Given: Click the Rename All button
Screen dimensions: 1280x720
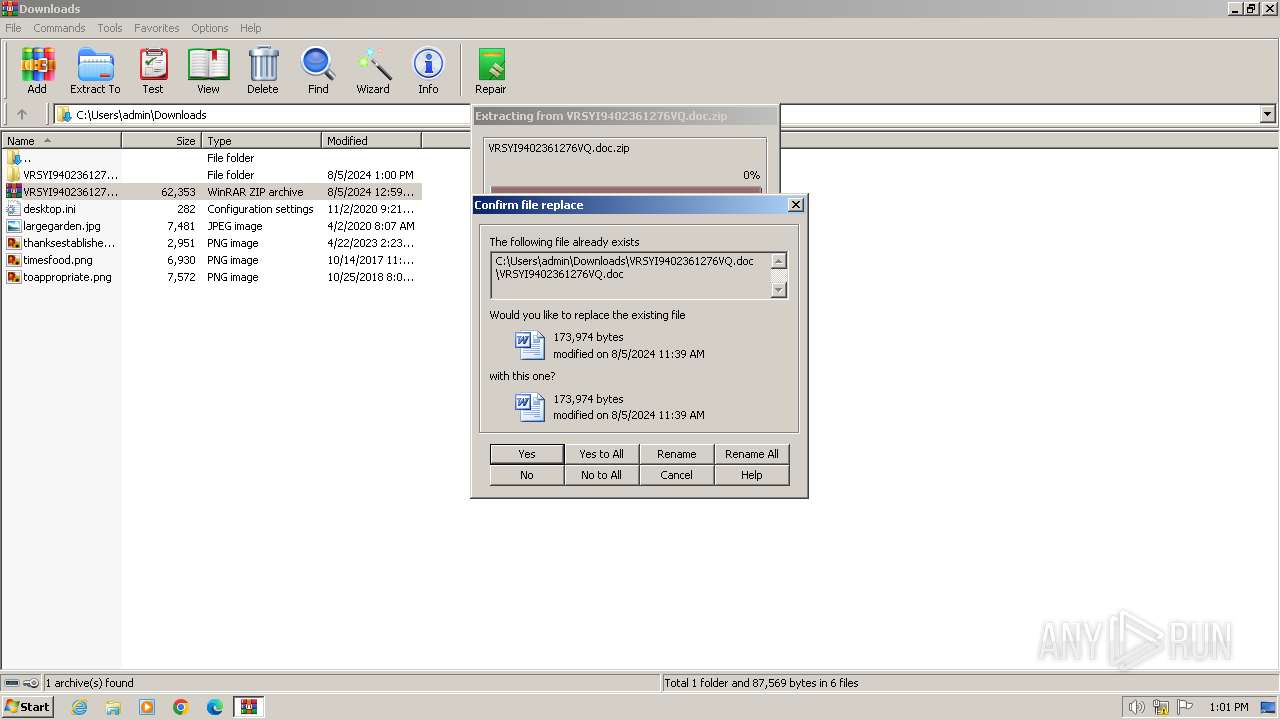Looking at the screenshot, I should pos(751,454).
